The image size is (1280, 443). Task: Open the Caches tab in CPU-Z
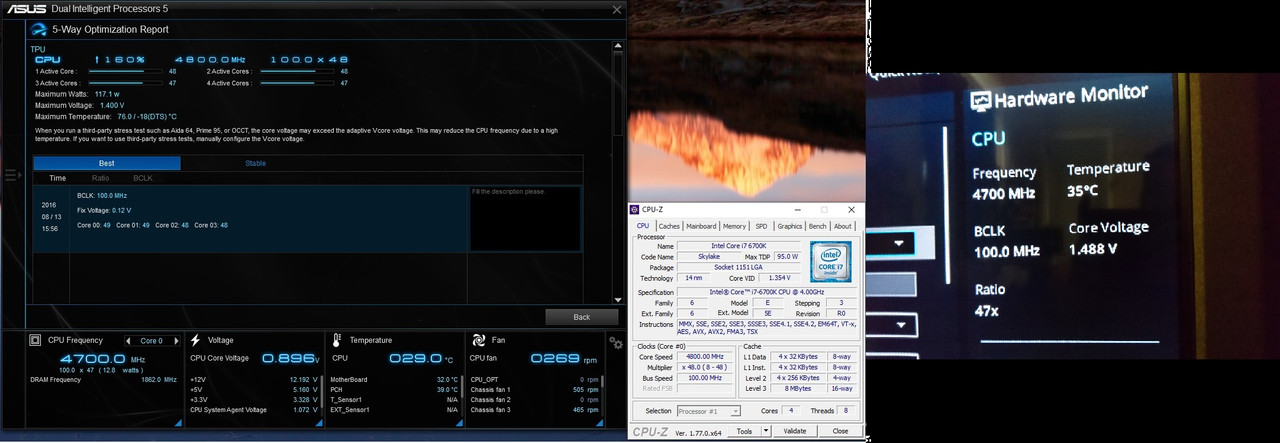[x=669, y=226]
